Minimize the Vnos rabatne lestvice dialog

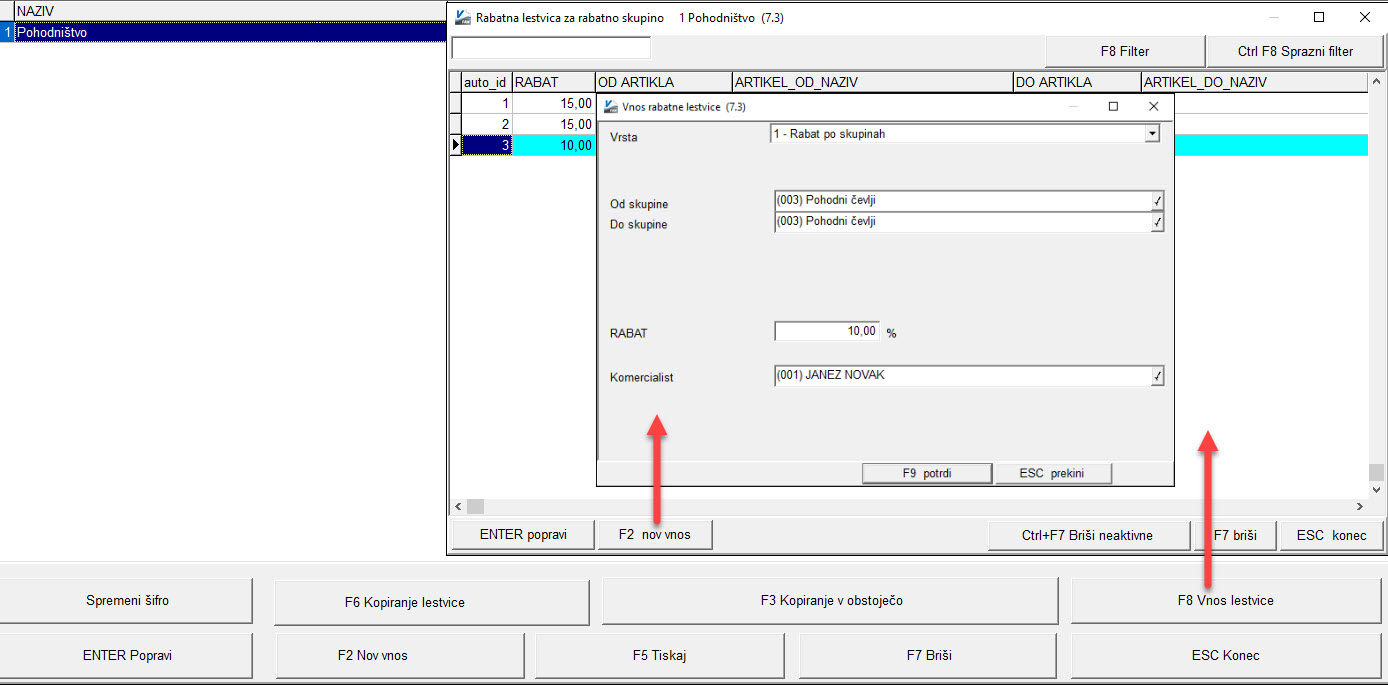(1073, 106)
